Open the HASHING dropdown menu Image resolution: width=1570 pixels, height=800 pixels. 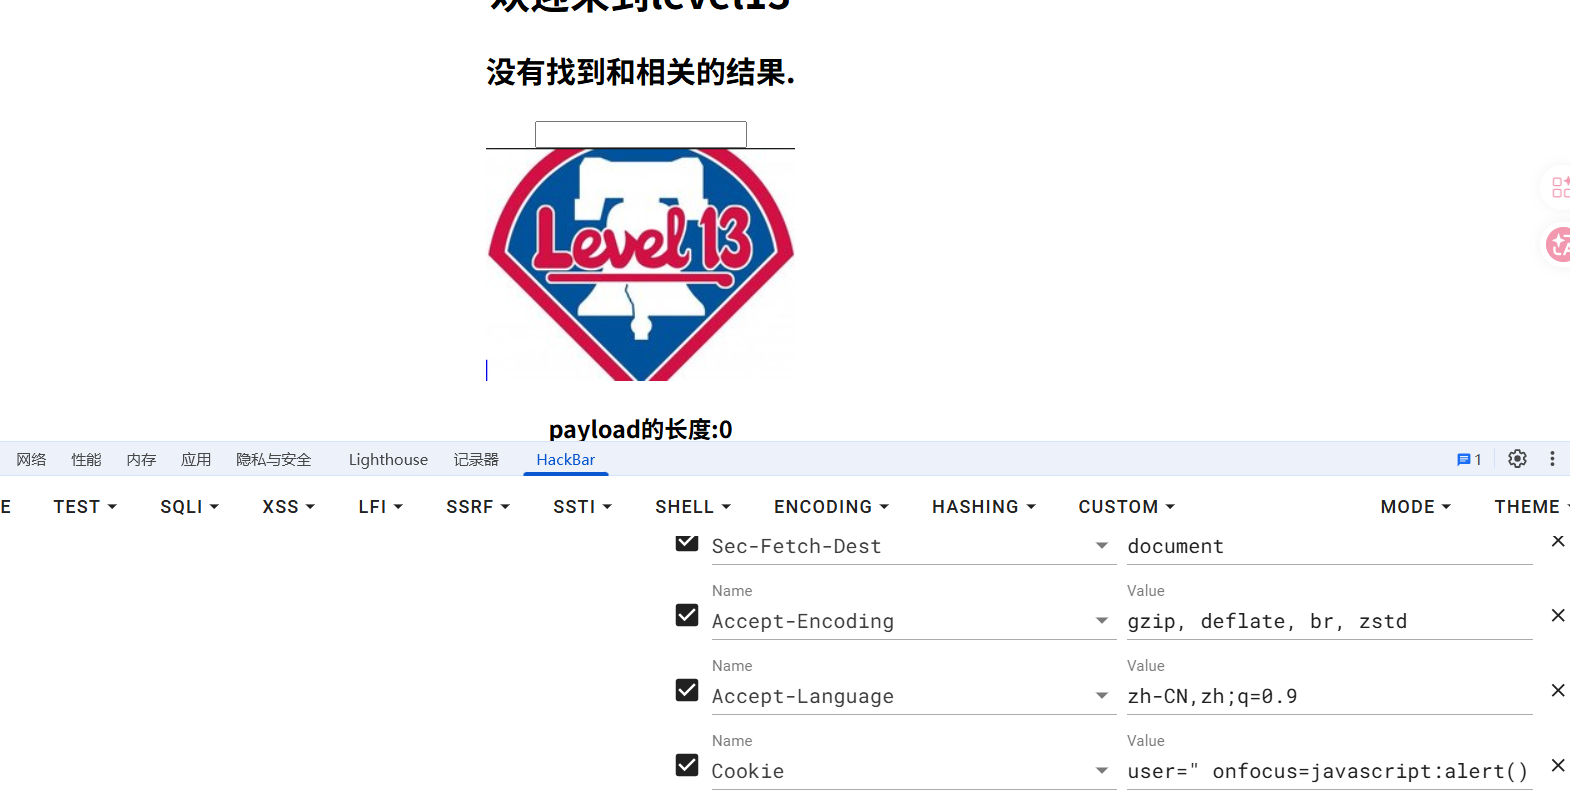983,507
